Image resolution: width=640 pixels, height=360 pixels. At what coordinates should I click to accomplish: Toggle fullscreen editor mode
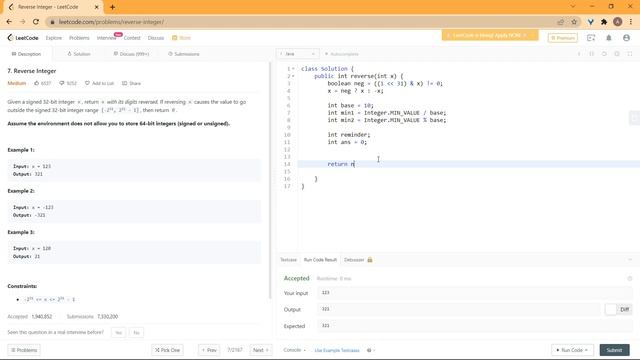pos(630,54)
